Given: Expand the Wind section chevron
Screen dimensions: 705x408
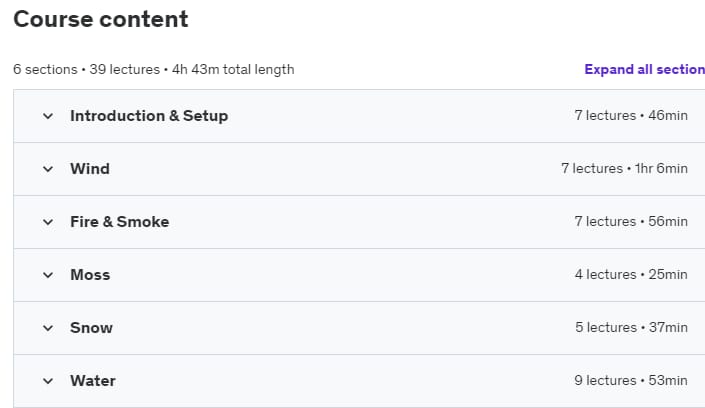Looking at the screenshot, I should pos(48,169).
